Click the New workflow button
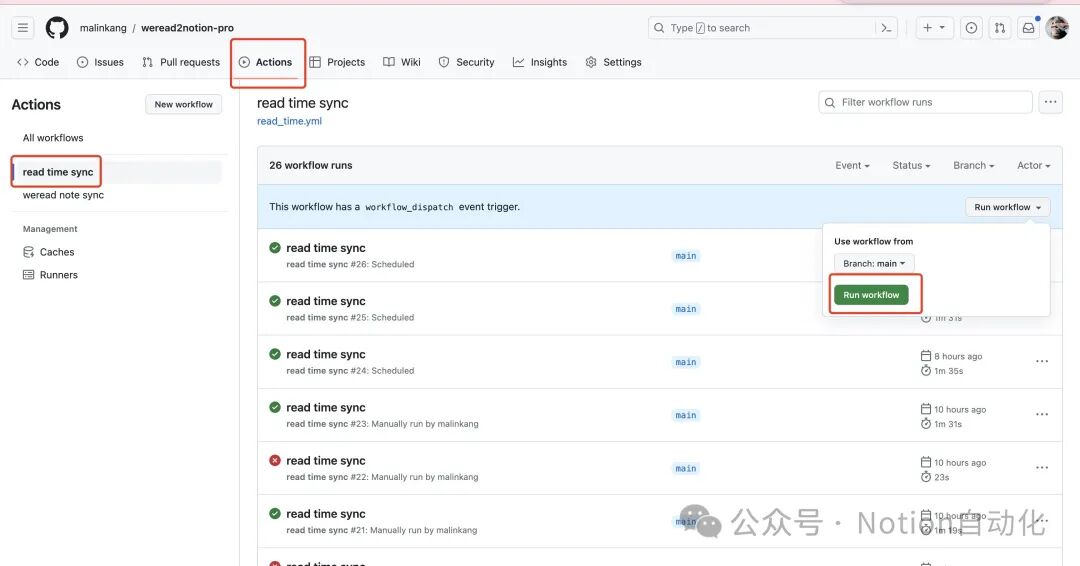This screenshot has height=566, width=1080. (x=183, y=104)
